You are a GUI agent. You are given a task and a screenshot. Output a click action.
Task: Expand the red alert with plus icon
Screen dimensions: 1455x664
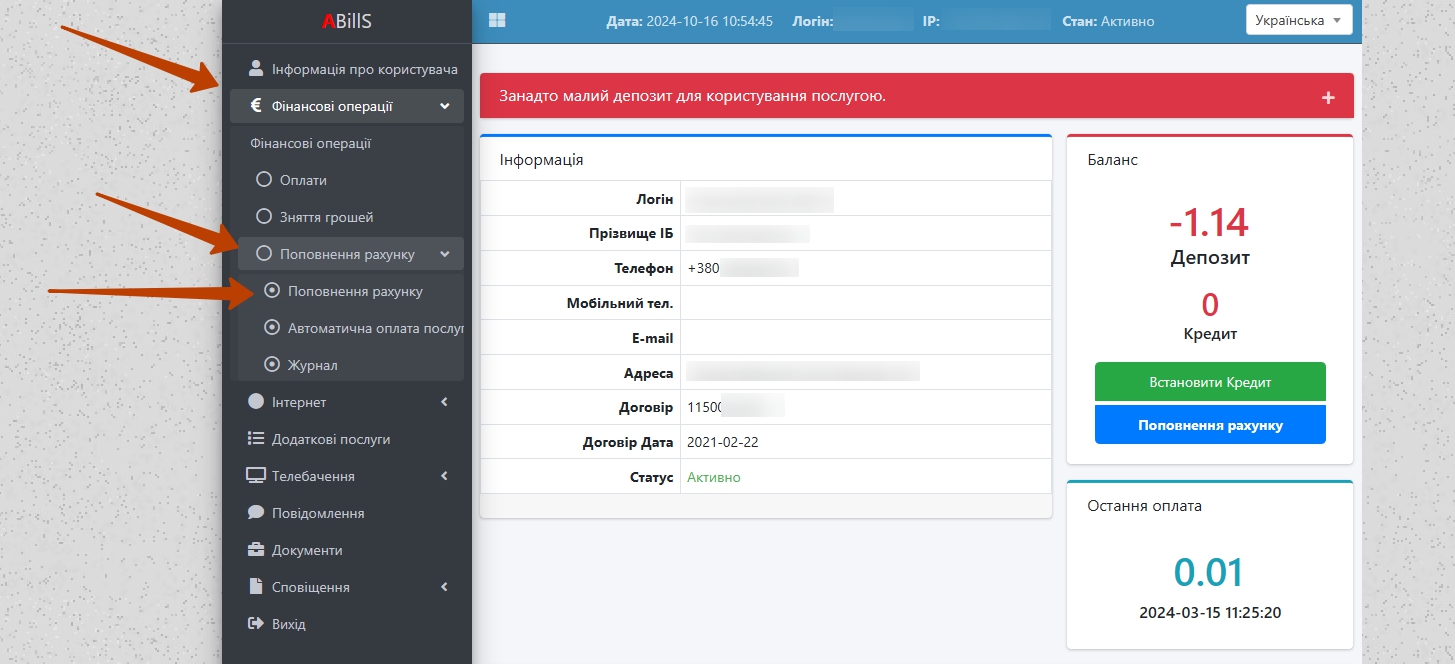click(1328, 97)
